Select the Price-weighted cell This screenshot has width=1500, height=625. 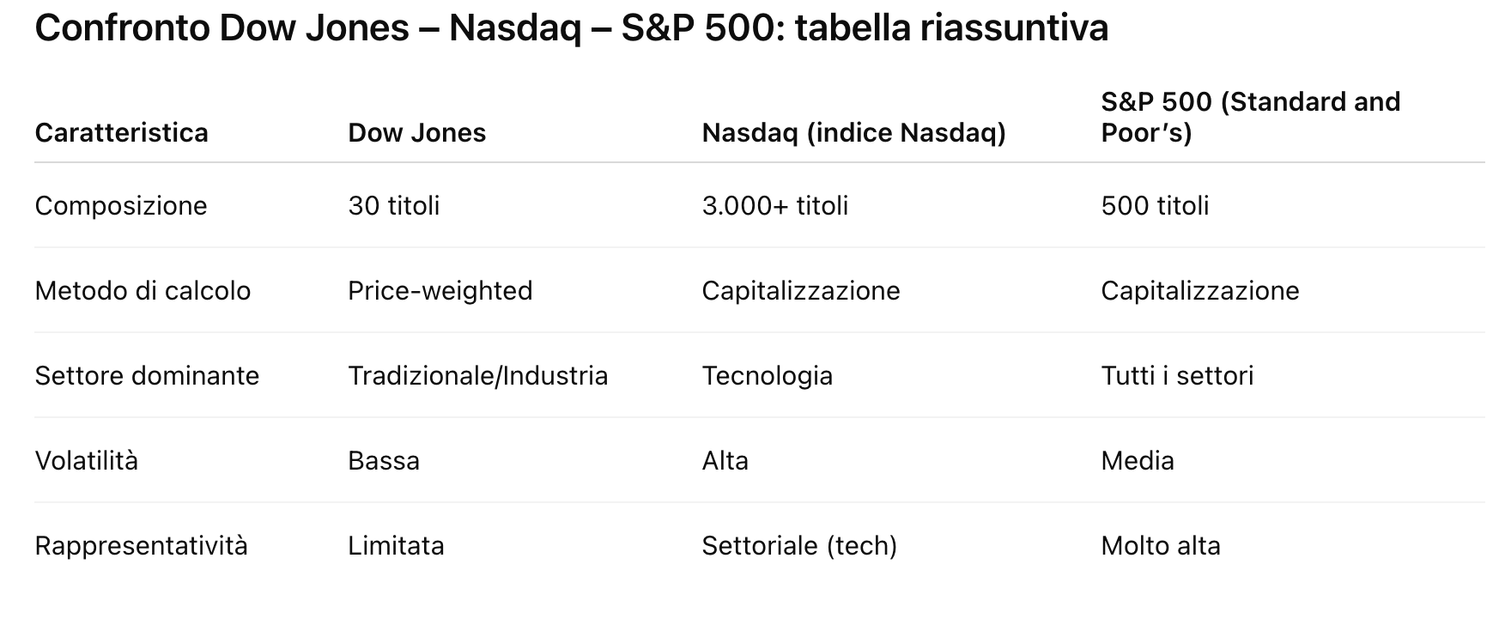440,291
